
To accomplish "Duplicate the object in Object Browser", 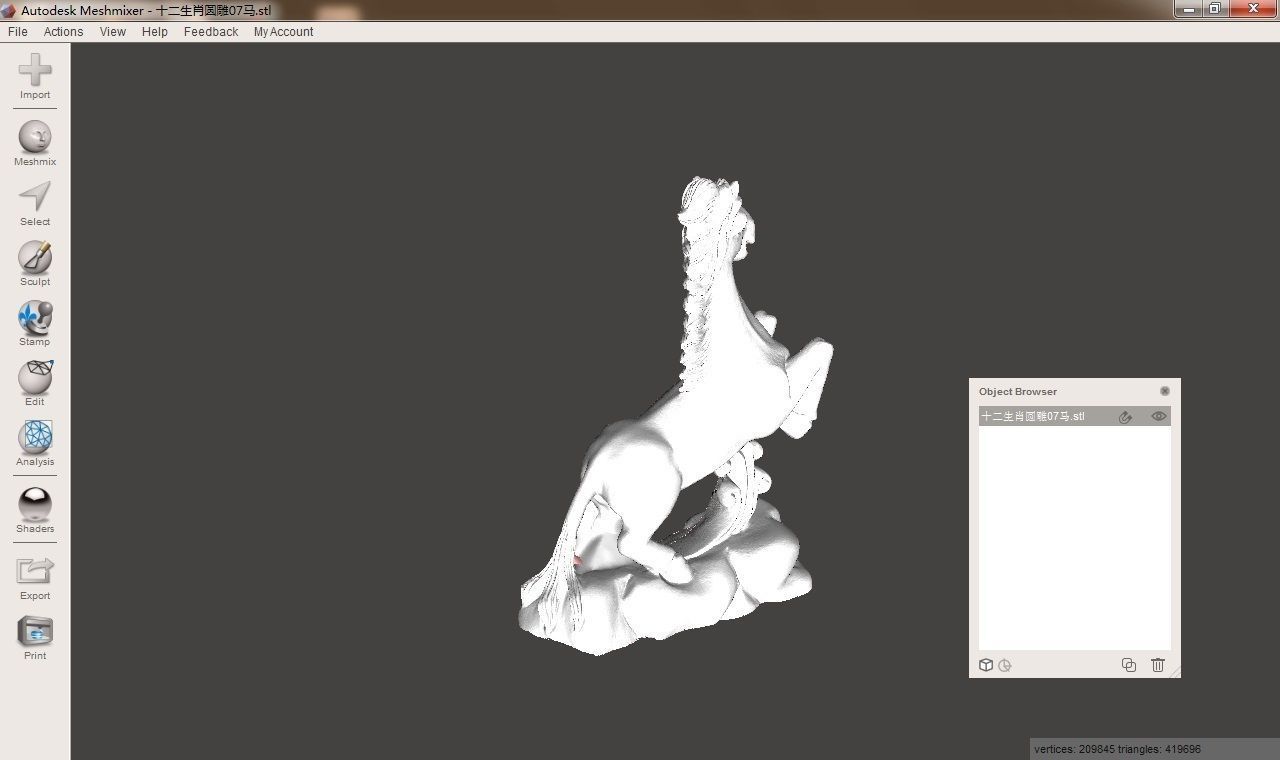I will tap(1129, 665).
